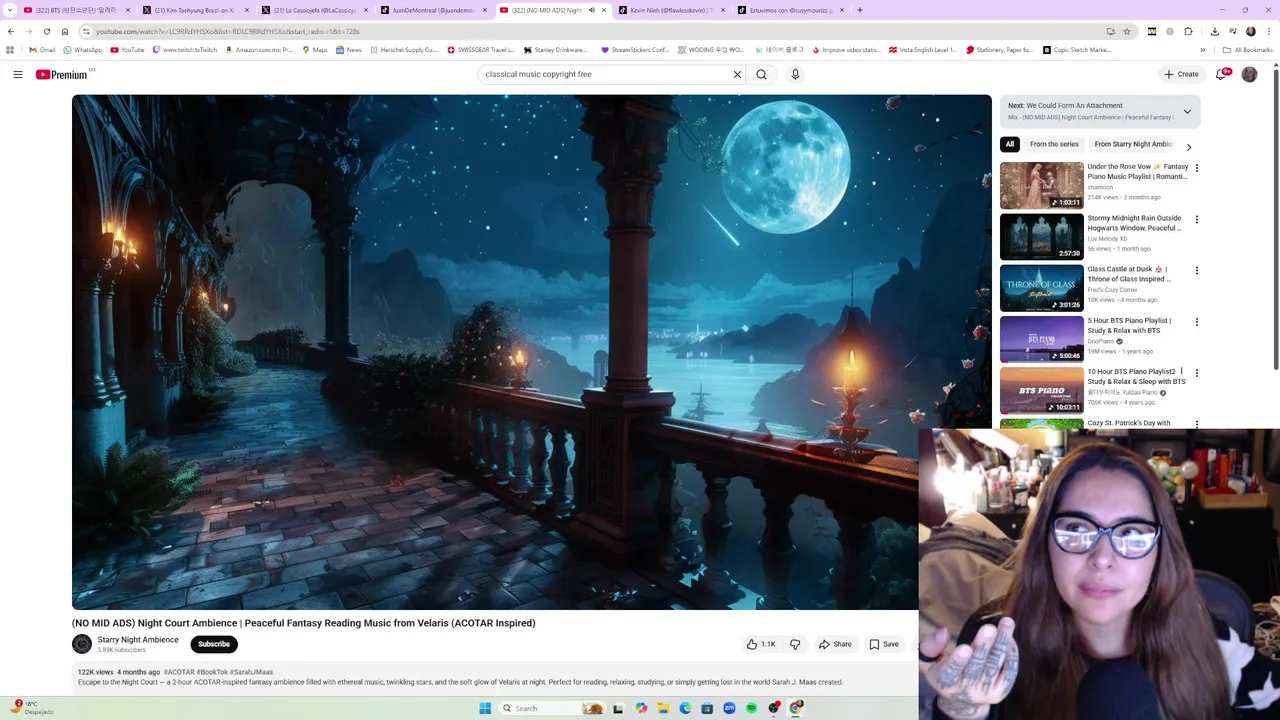Open Zoom from the taskbar
This screenshot has height=720, width=1280.
pyautogui.click(x=729, y=708)
